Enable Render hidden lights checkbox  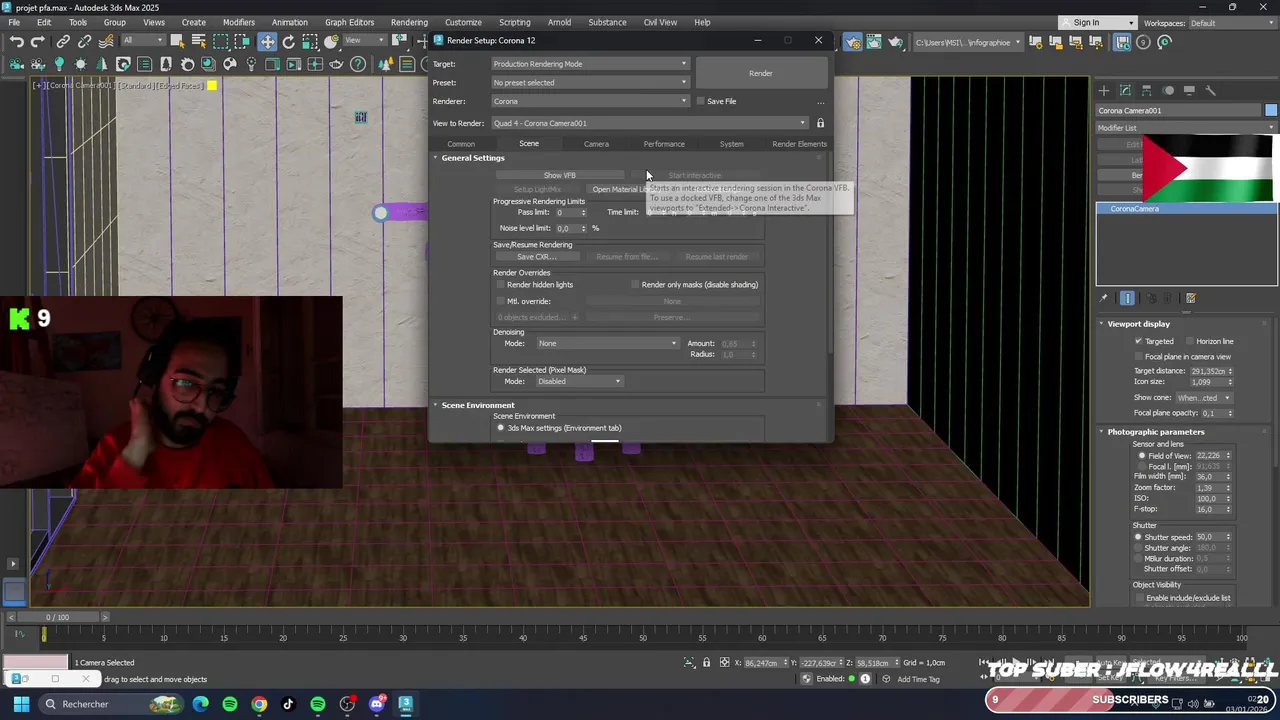[501, 285]
